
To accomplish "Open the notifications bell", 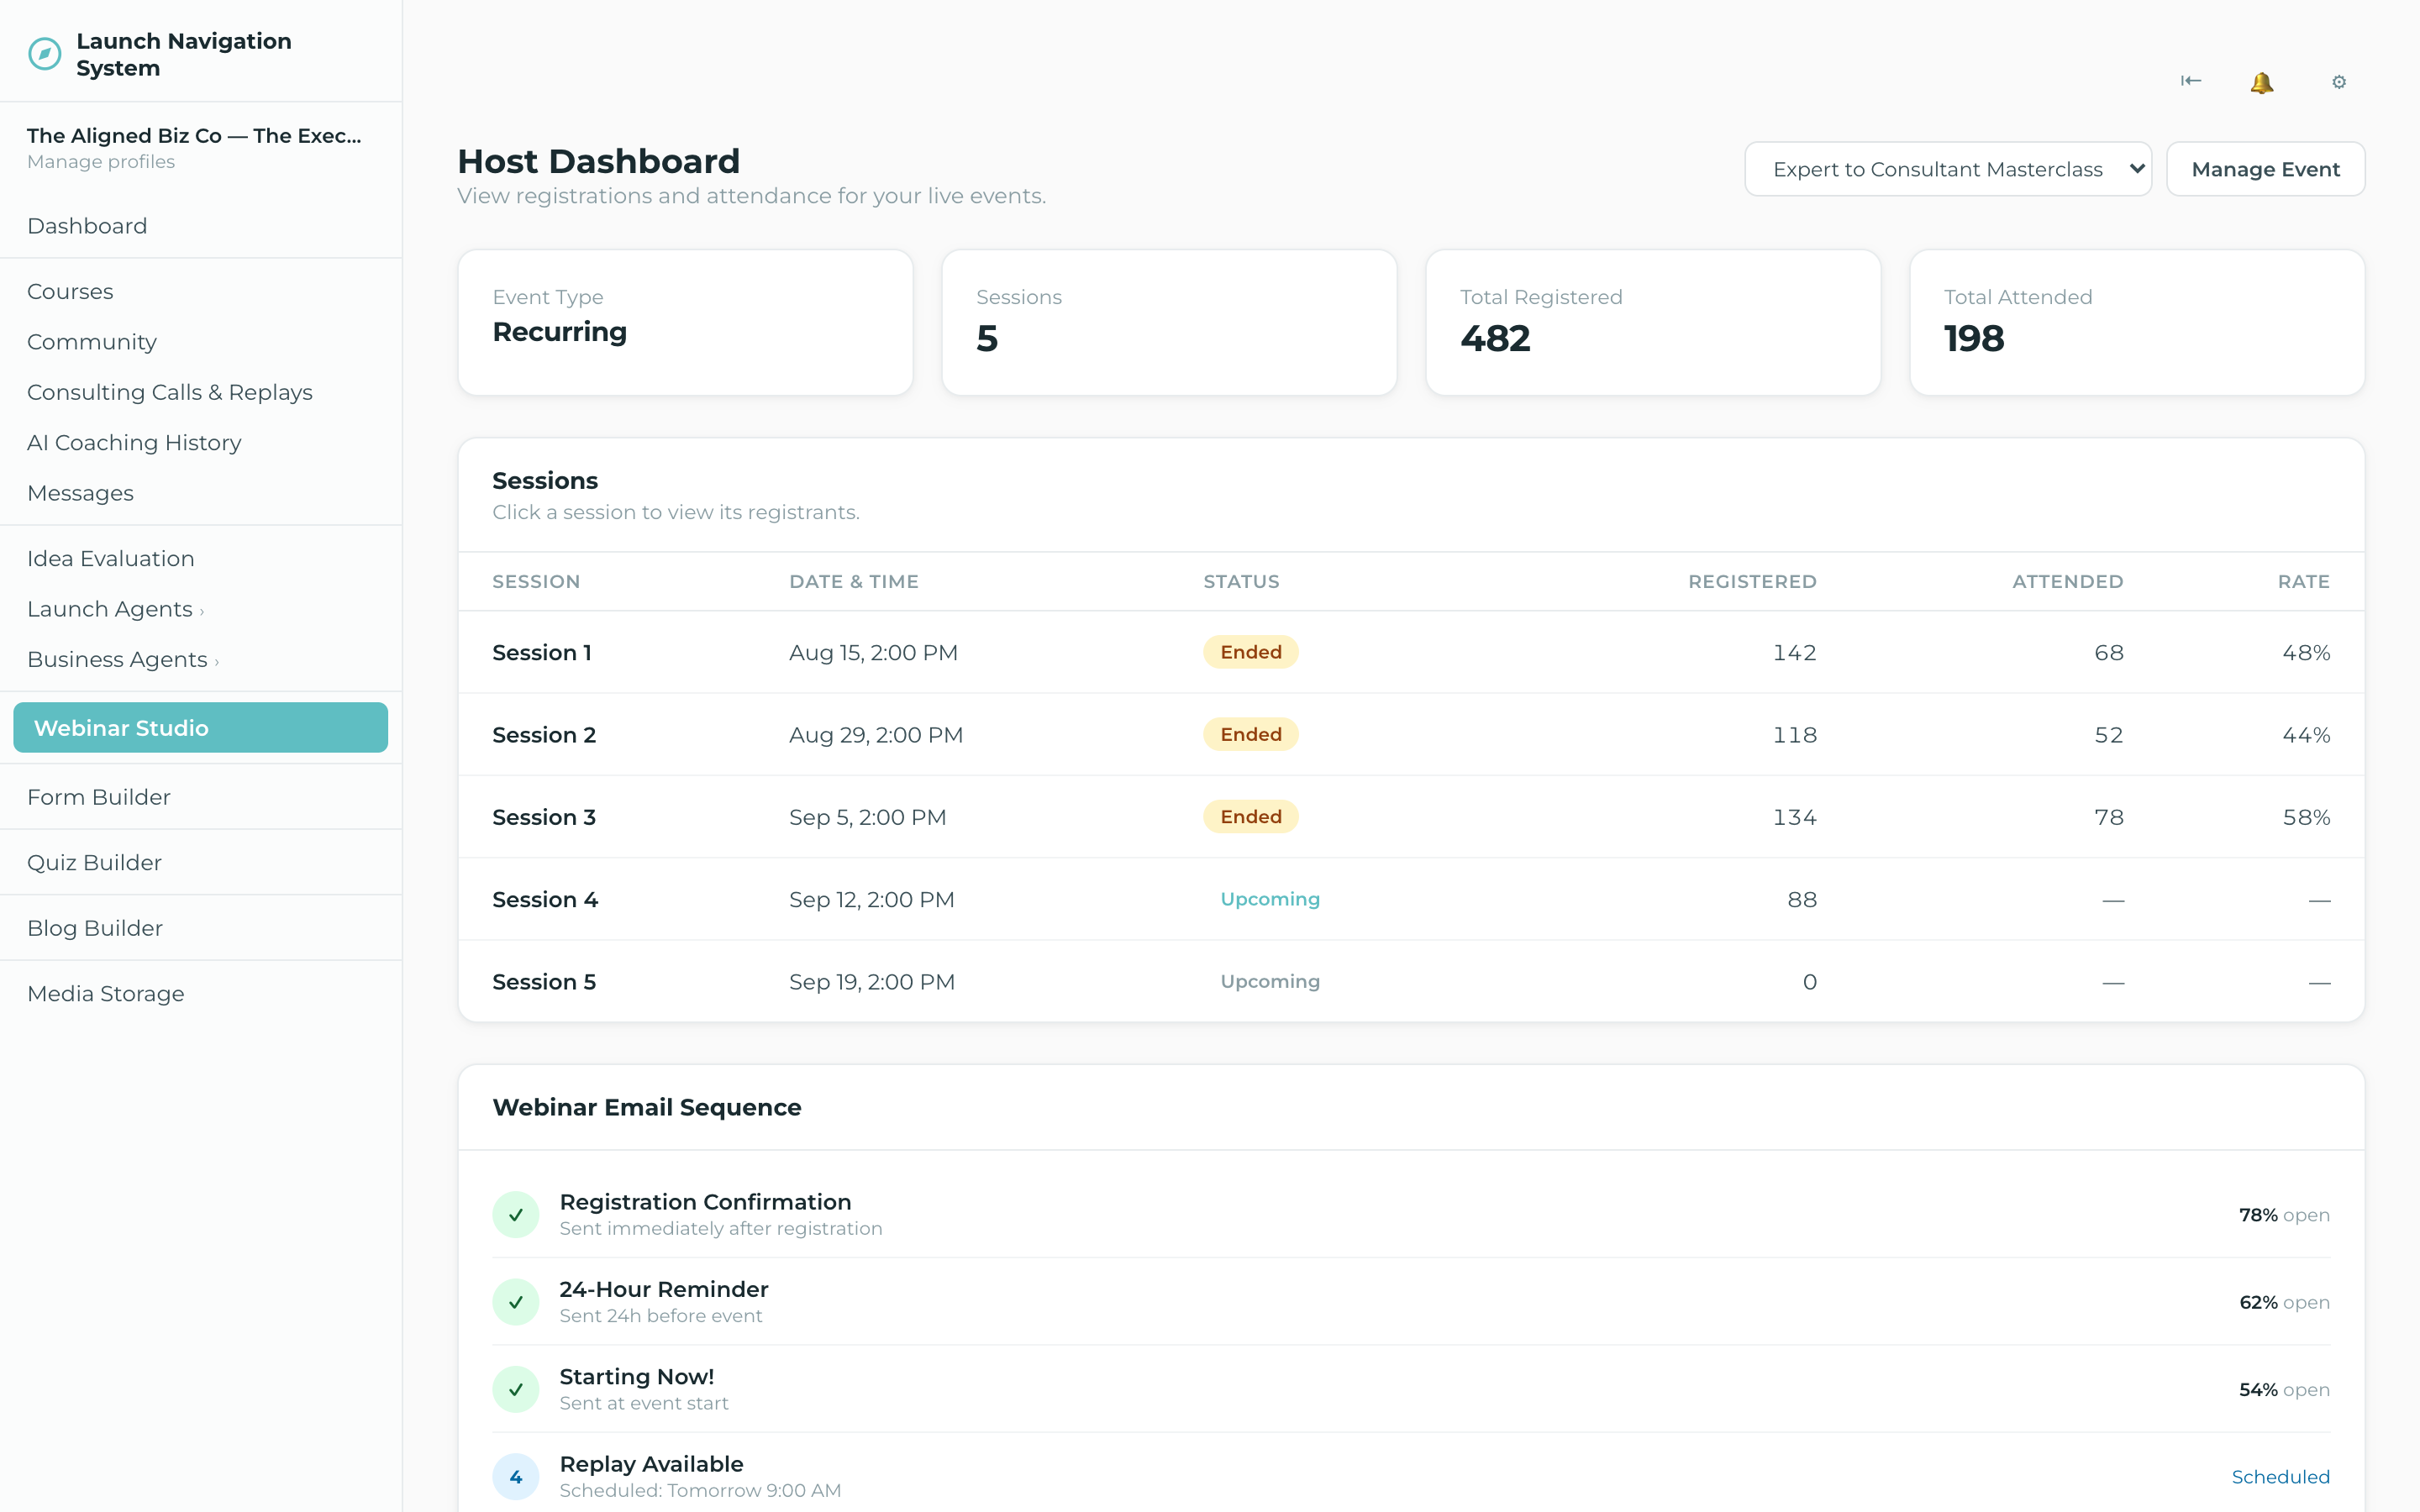I will coord(2262,82).
